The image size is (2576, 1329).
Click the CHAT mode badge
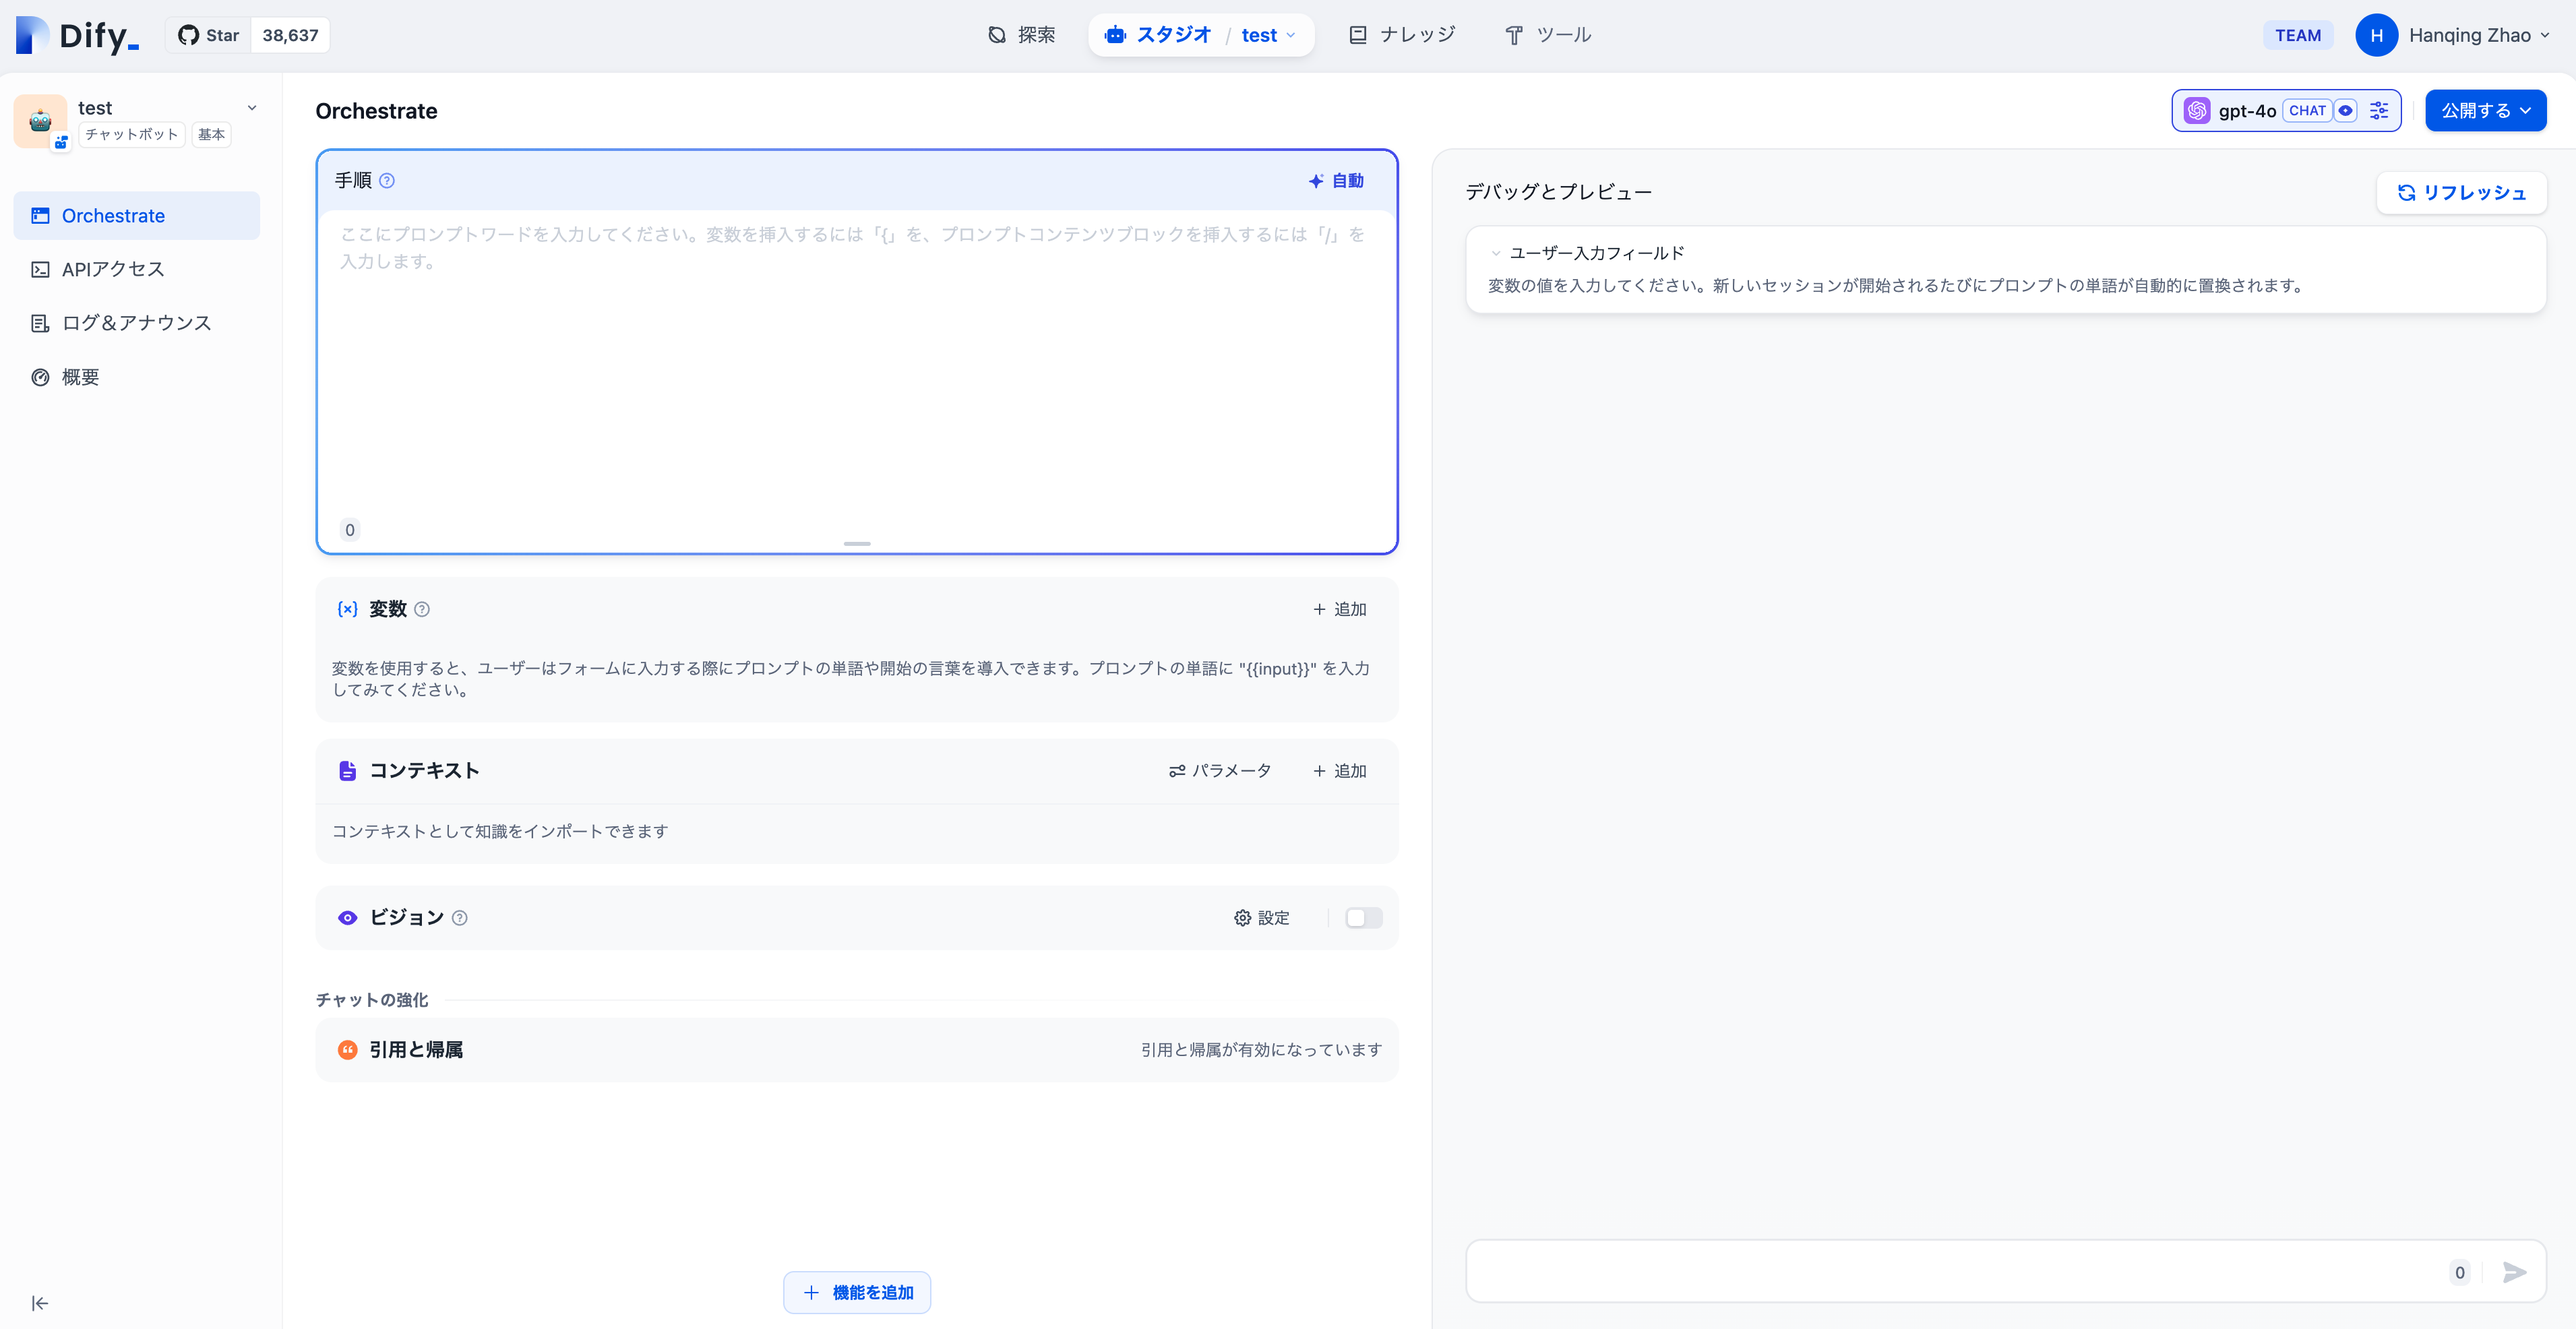pyautogui.click(x=2307, y=111)
